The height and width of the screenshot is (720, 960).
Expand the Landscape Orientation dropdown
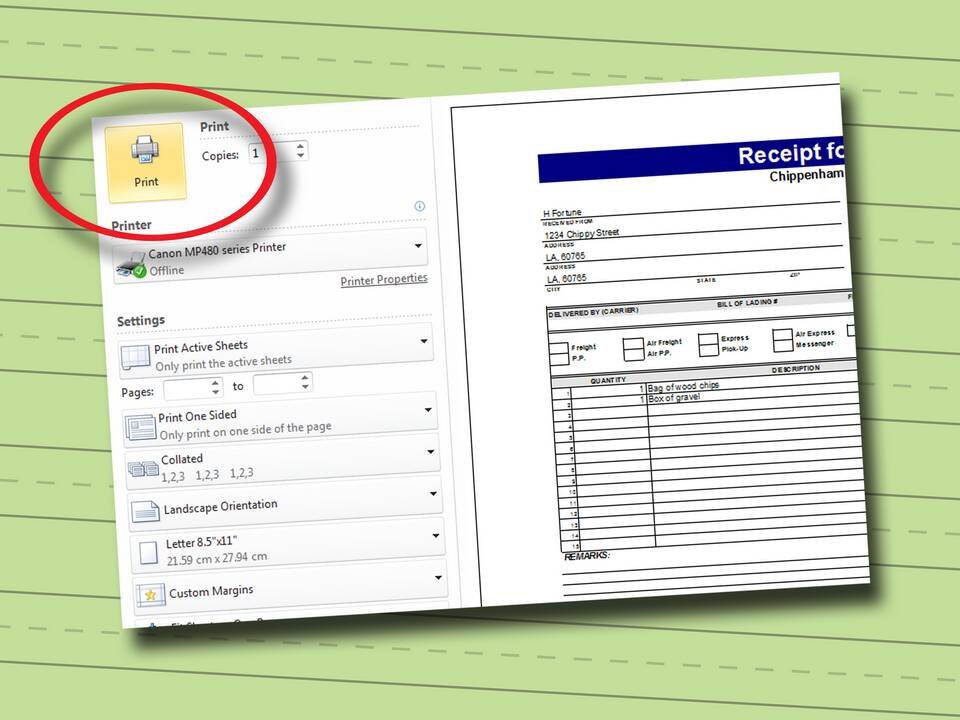coord(433,493)
